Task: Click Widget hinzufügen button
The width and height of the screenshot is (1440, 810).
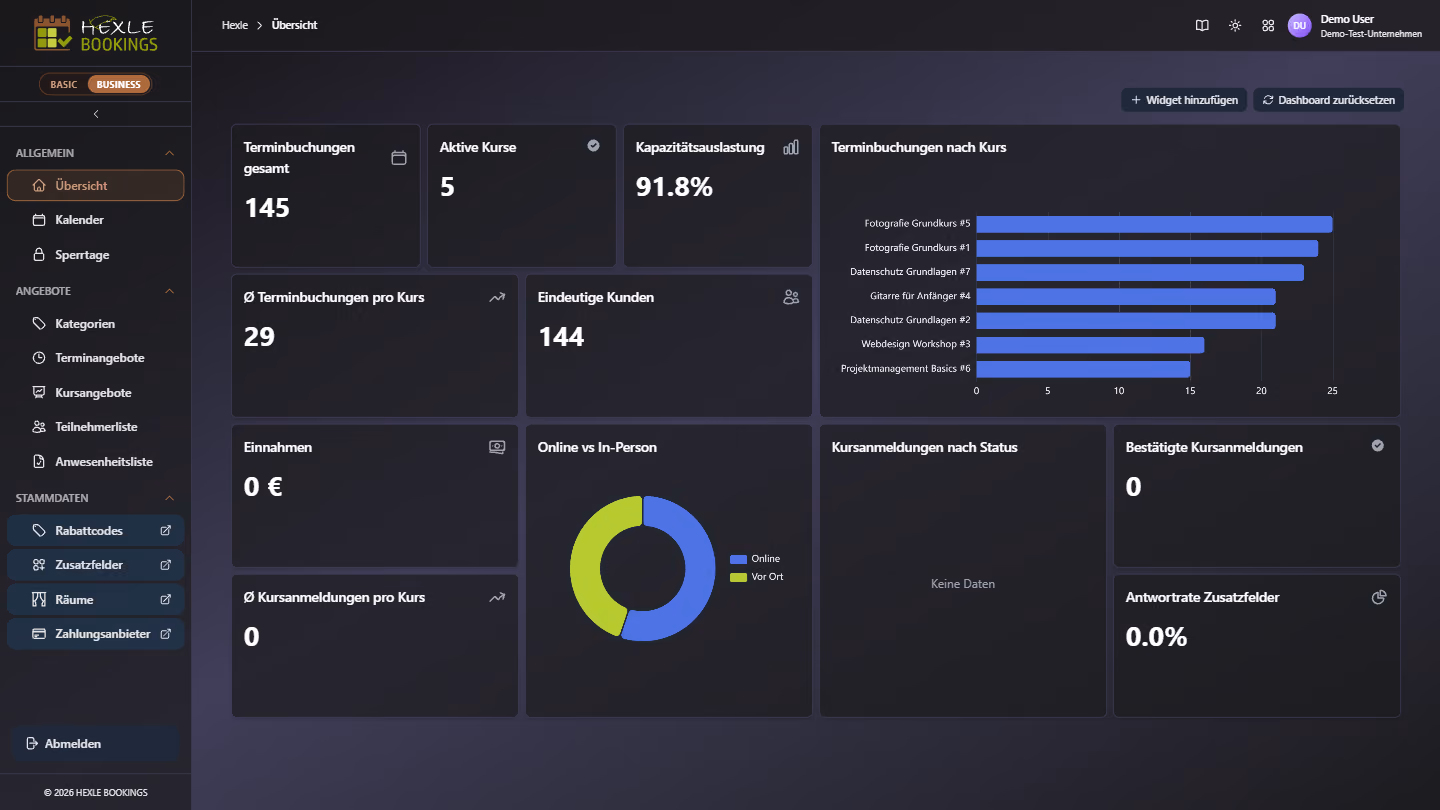Action: pos(1184,100)
